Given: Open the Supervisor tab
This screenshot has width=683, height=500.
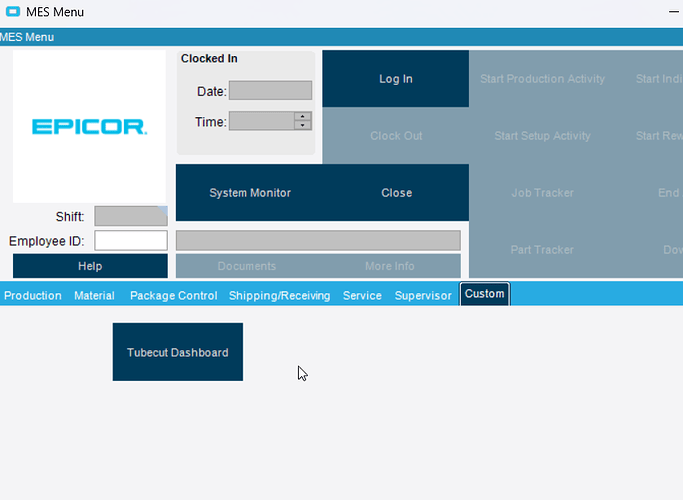Looking at the screenshot, I should (423, 295).
